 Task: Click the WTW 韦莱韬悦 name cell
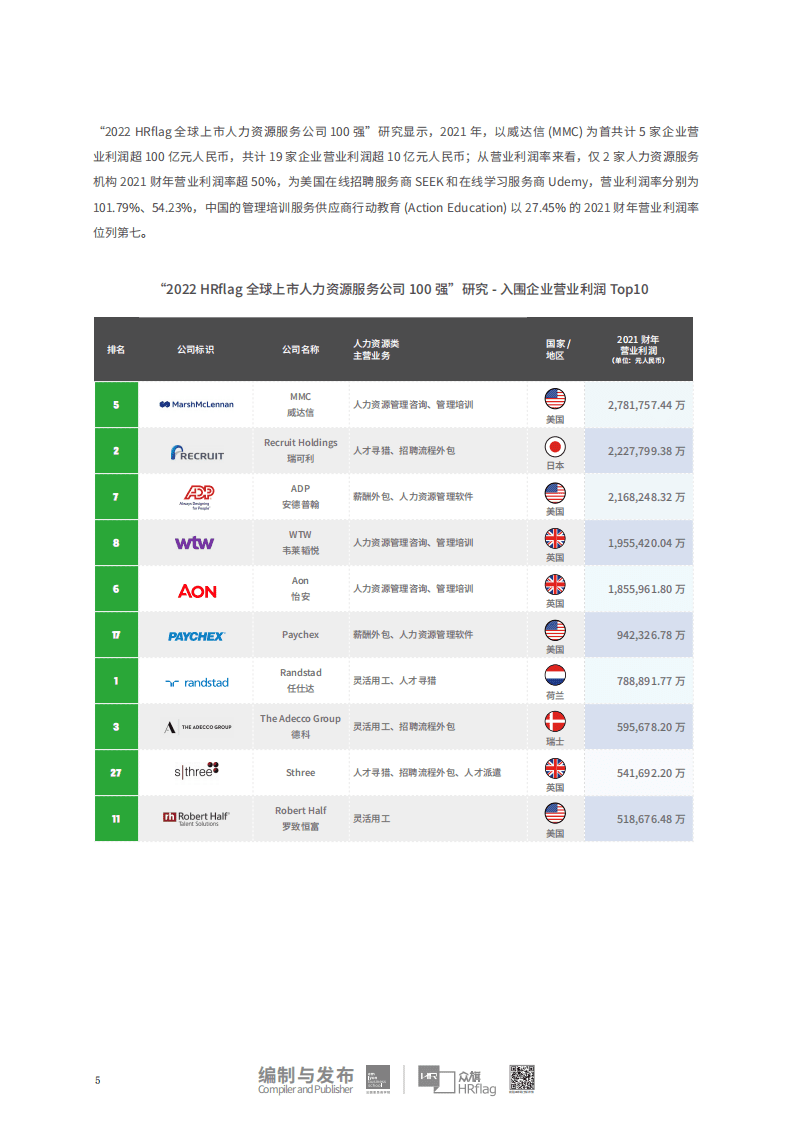point(301,542)
